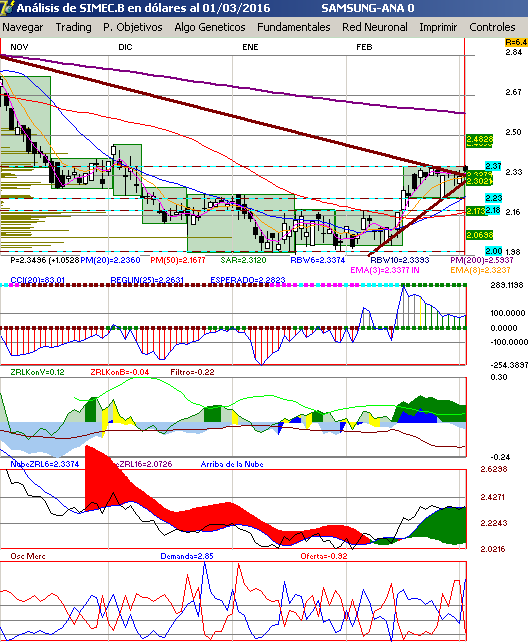Open the Trading menu

pyautogui.click(x=74, y=27)
